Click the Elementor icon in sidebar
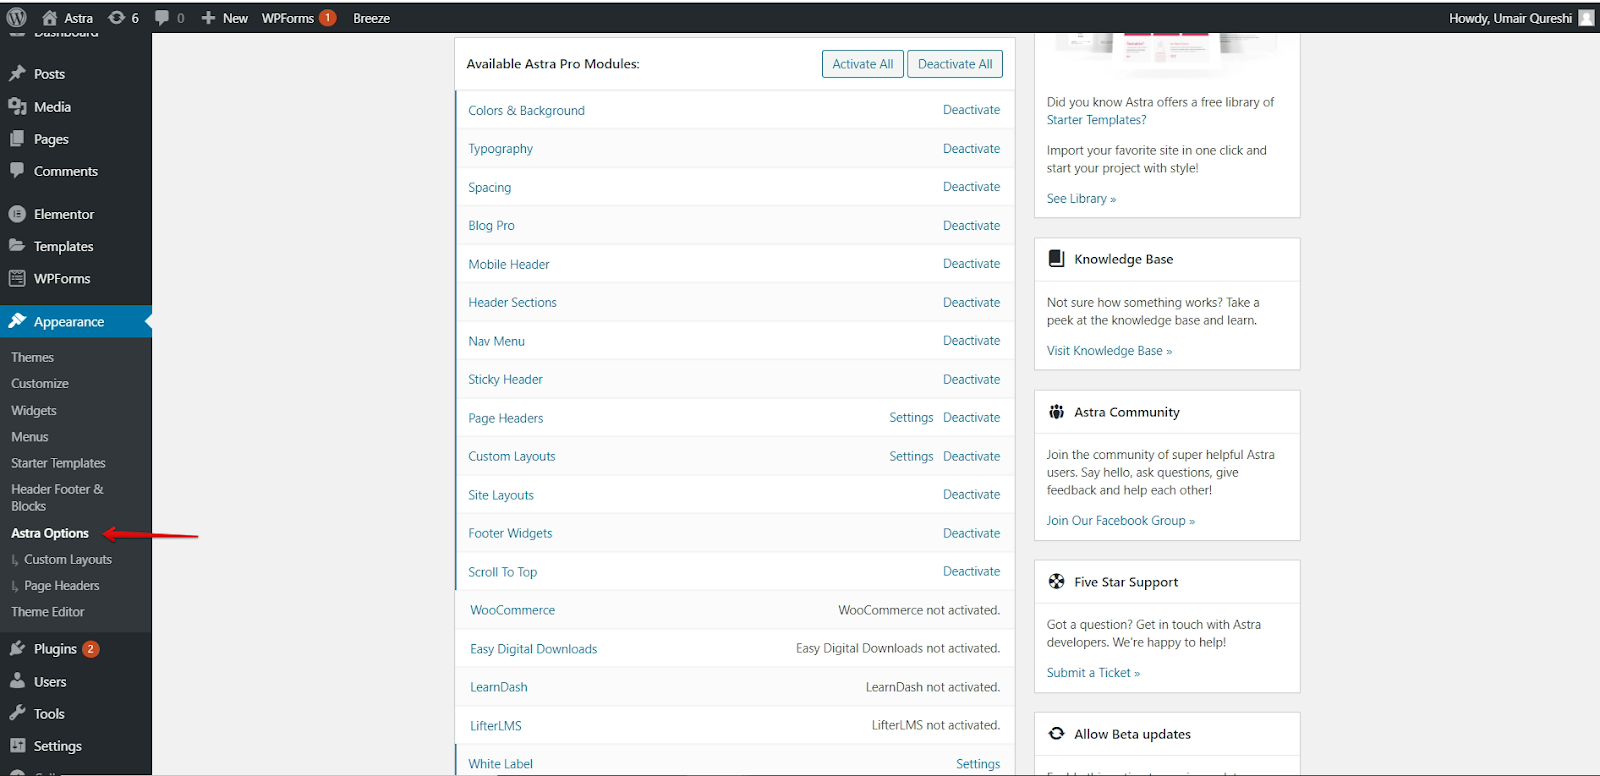The width and height of the screenshot is (1600, 776). coord(17,214)
